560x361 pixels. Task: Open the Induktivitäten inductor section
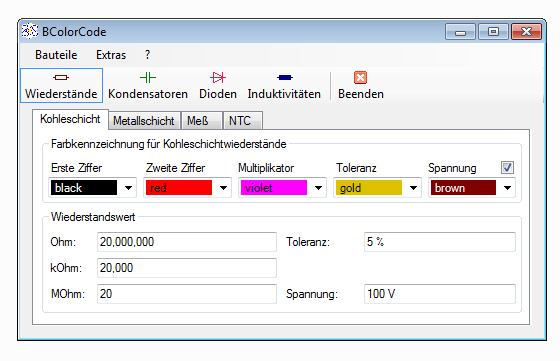point(284,85)
